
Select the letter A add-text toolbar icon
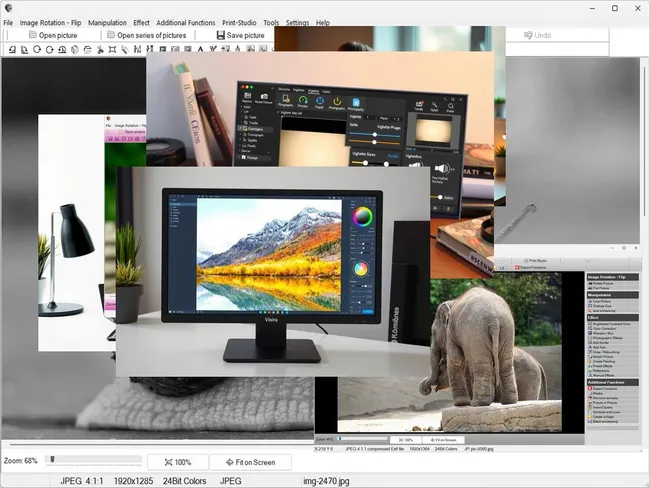[x=200, y=50]
